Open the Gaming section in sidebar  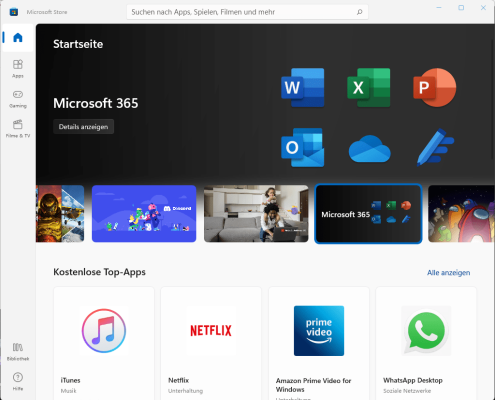tap(18, 99)
